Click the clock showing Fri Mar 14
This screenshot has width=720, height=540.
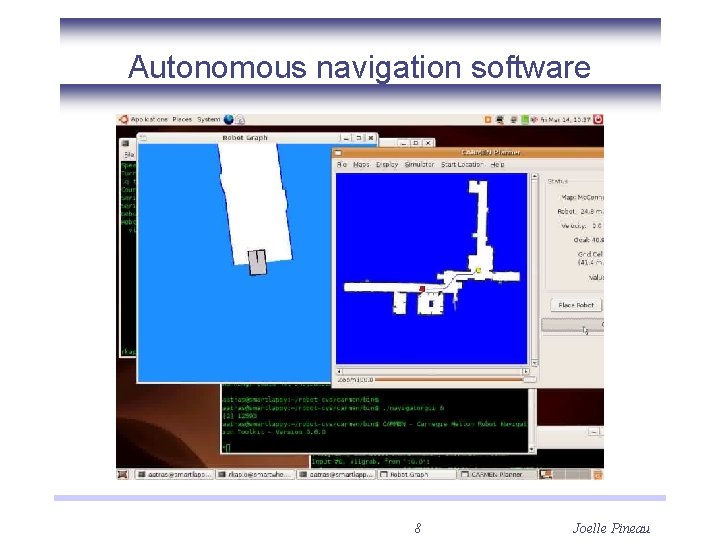(x=565, y=120)
